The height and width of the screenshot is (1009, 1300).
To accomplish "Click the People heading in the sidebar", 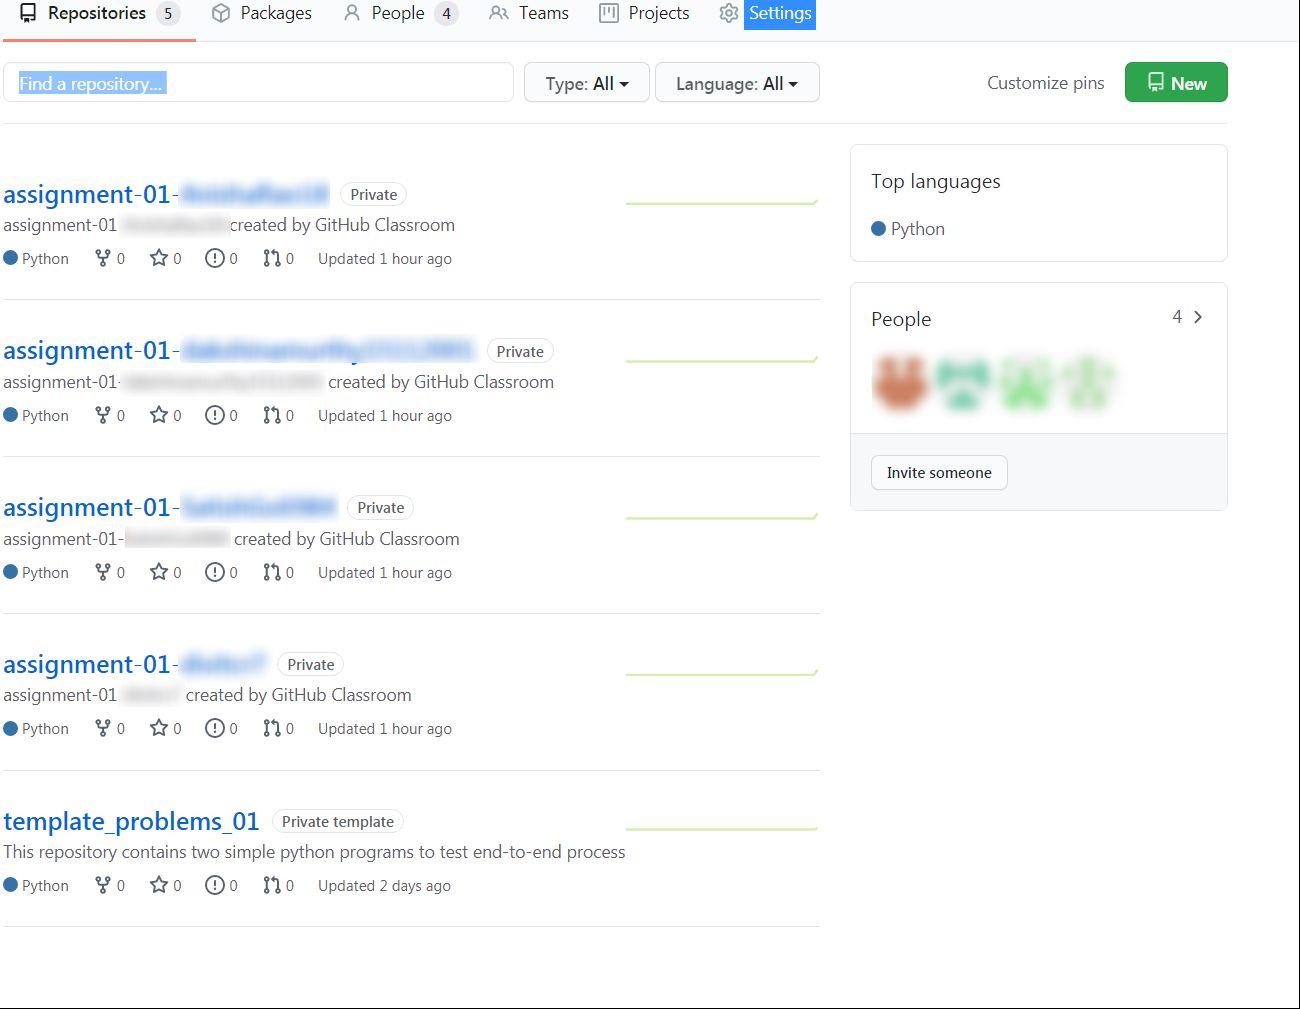I will pos(901,319).
